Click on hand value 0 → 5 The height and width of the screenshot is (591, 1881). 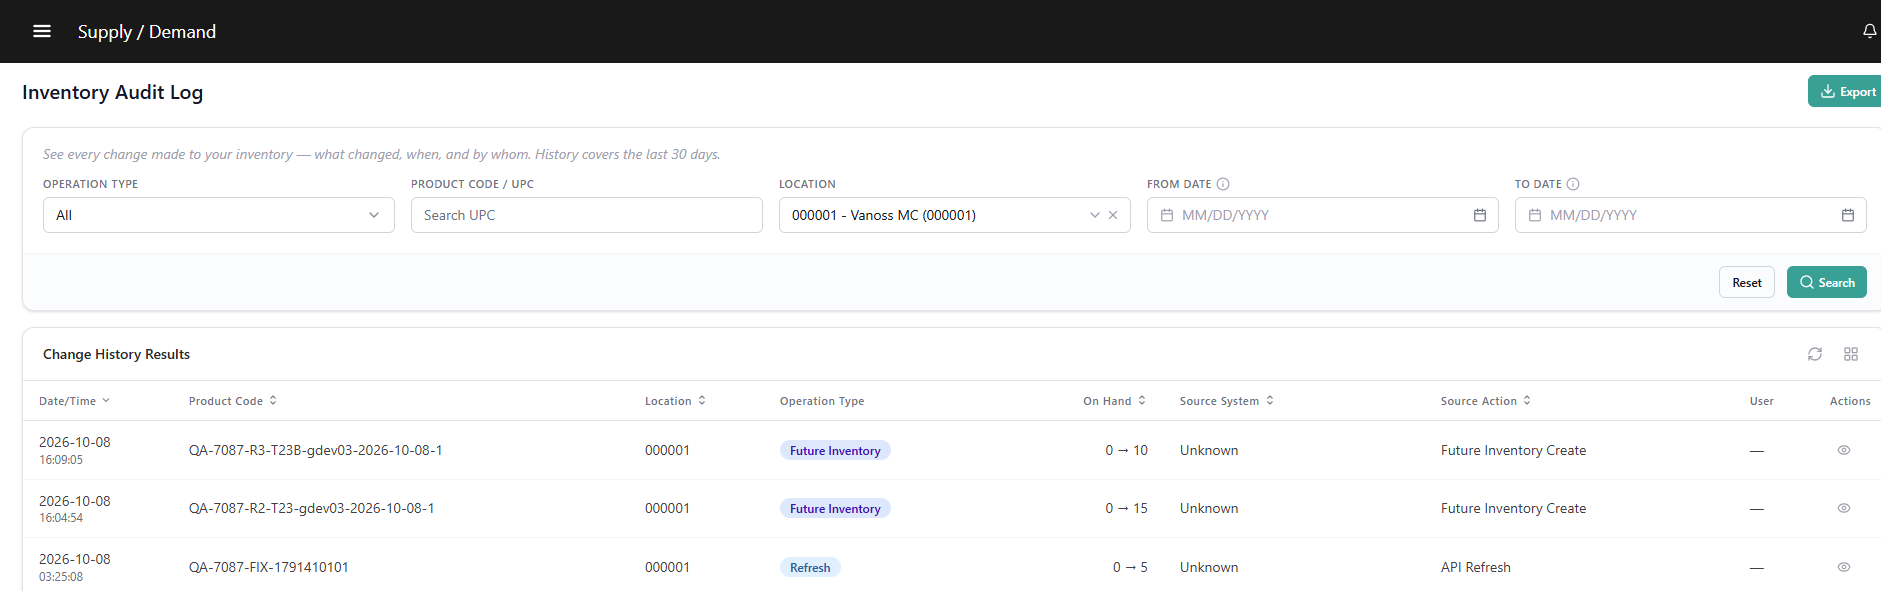click(1130, 567)
